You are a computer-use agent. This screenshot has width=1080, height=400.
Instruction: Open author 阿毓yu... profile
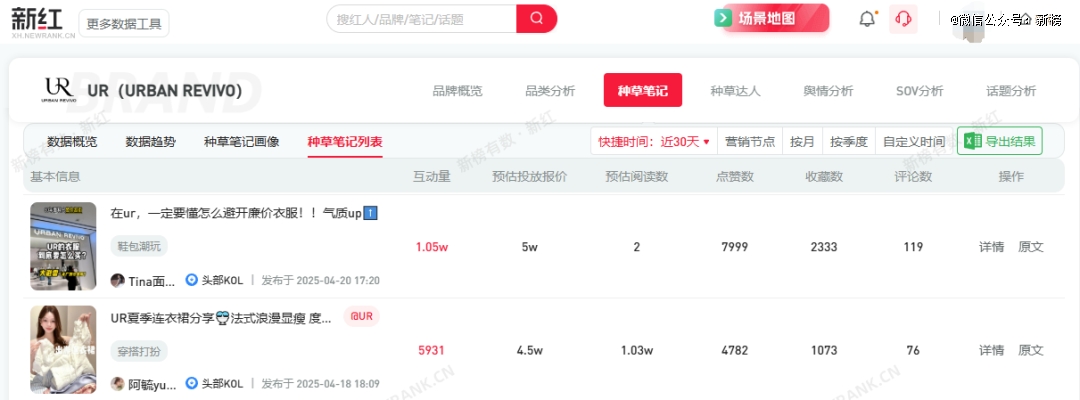(x=144, y=384)
